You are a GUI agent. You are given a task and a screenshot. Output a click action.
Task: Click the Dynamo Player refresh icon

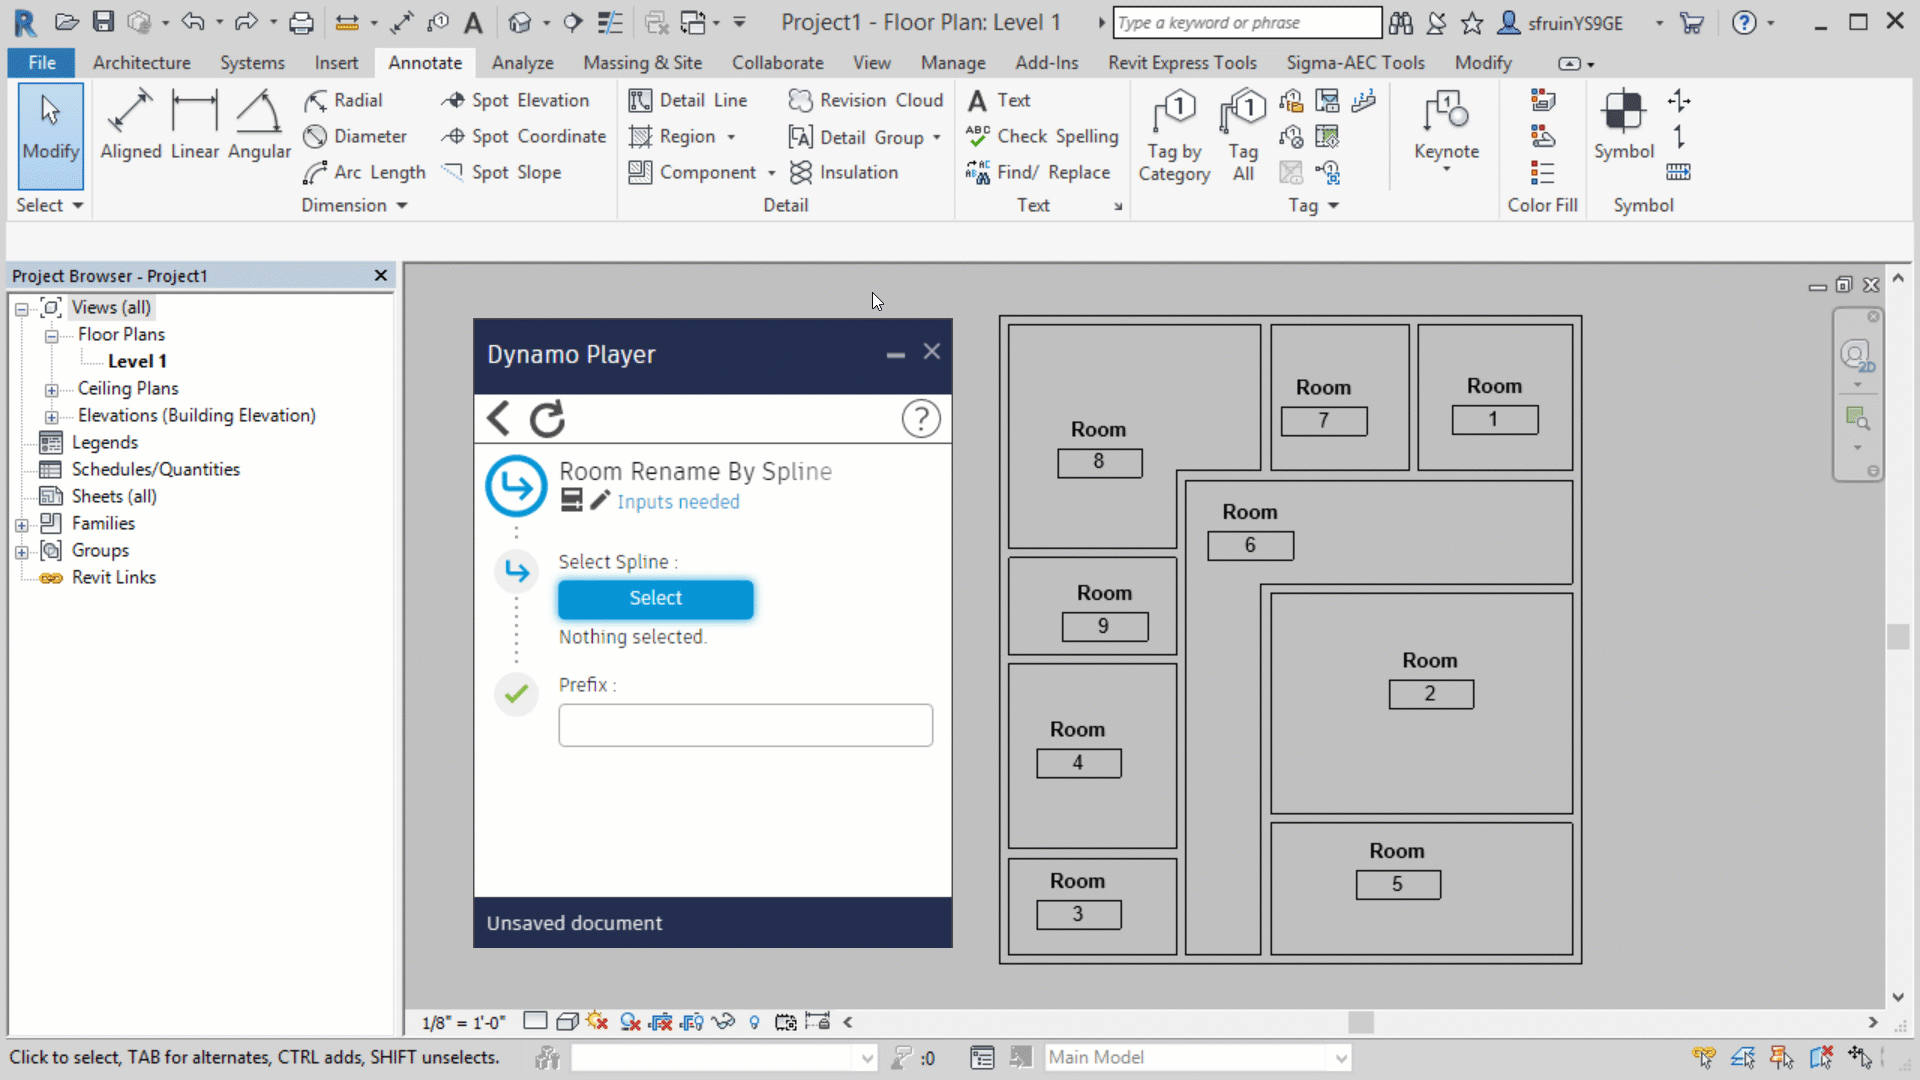pyautogui.click(x=547, y=419)
